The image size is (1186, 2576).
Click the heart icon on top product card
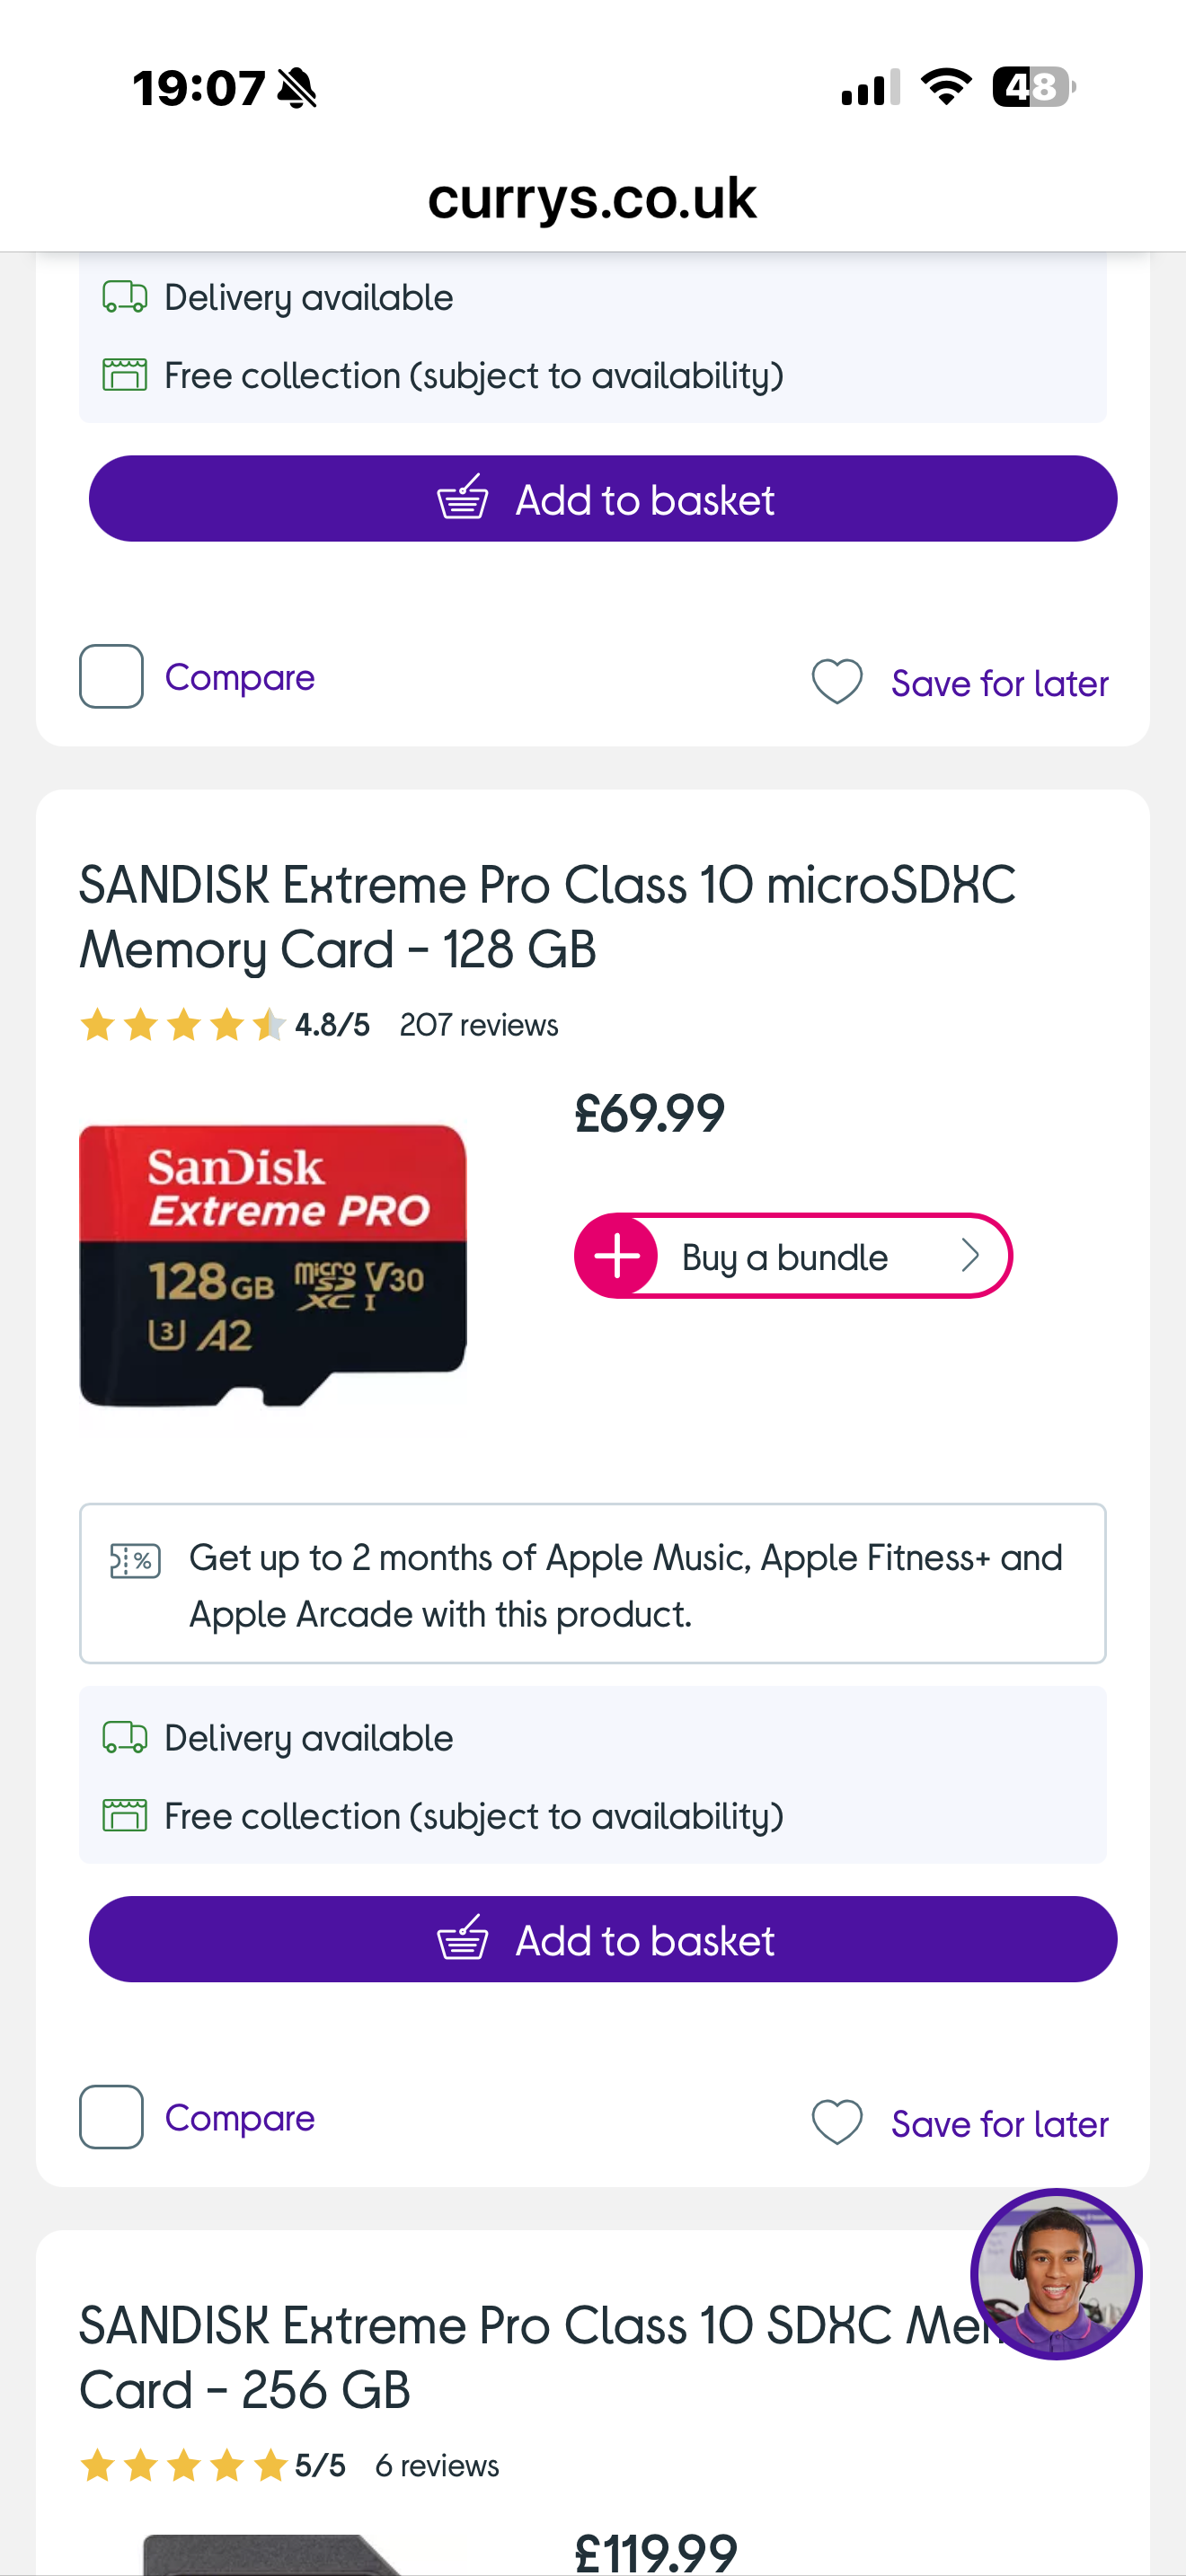tap(837, 682)
